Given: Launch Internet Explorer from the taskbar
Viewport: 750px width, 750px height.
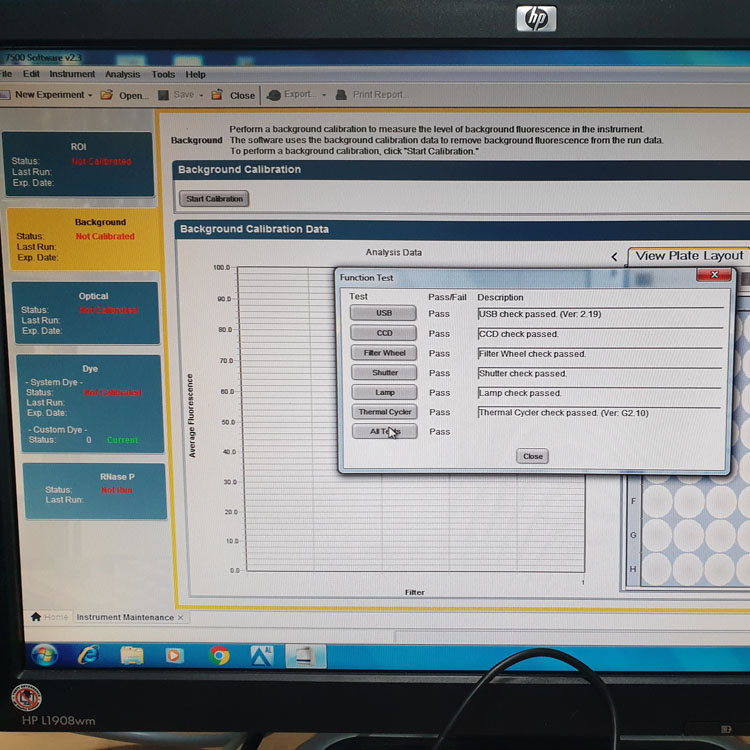Looking at the screenshot, I should click(x=89, y=655).
